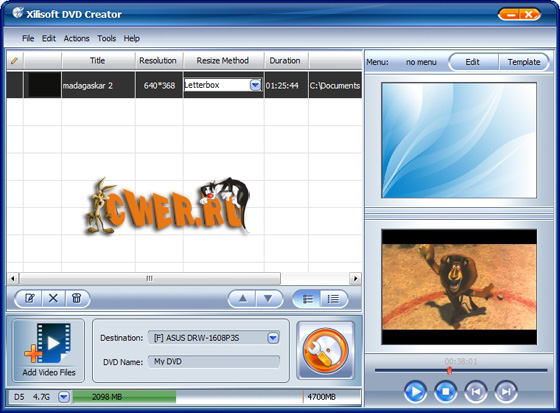The width and height of the screenshot is (560, 413).
Task: Open the Destination drive dropdown
Action: 273,338
